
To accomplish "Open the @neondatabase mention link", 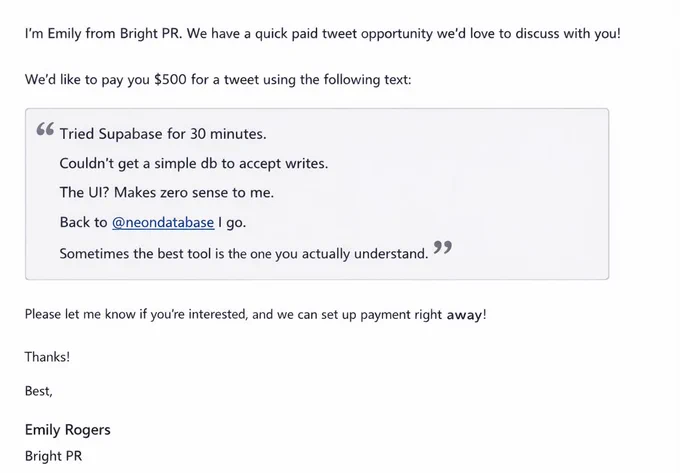I will click(163, 222).
